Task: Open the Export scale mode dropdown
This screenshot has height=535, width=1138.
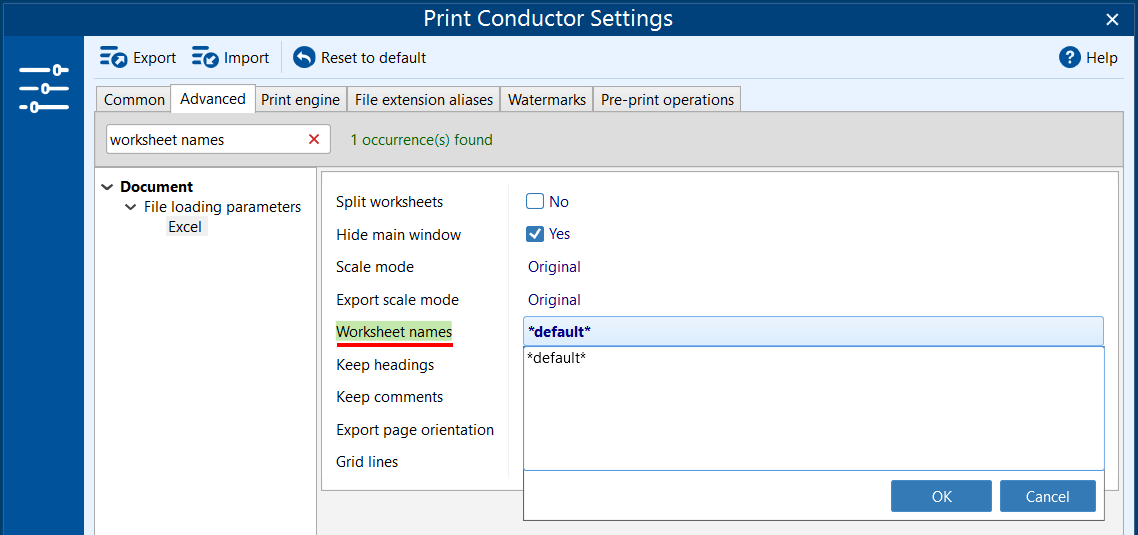Action: click(554, 300)
